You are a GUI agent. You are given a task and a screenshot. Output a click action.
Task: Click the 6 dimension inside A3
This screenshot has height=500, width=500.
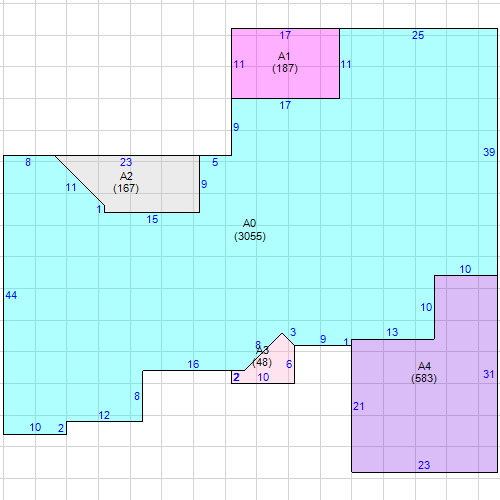tap(289, 364)
